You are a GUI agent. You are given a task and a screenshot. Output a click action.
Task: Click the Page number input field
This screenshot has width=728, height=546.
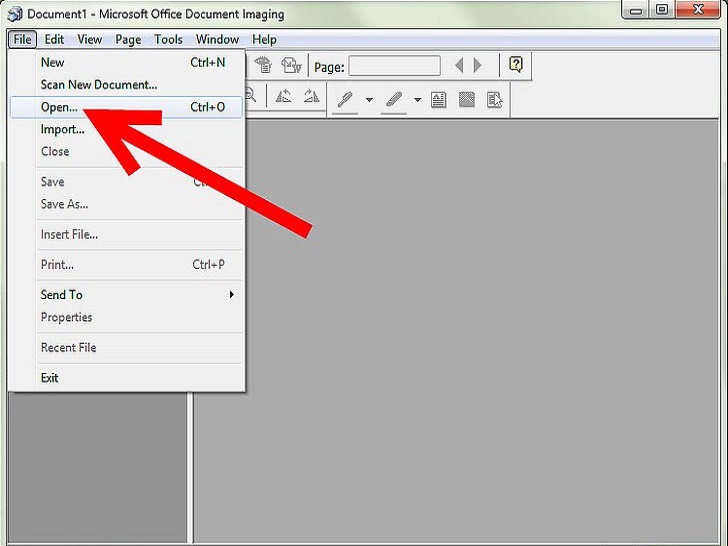tap(395, 65)
